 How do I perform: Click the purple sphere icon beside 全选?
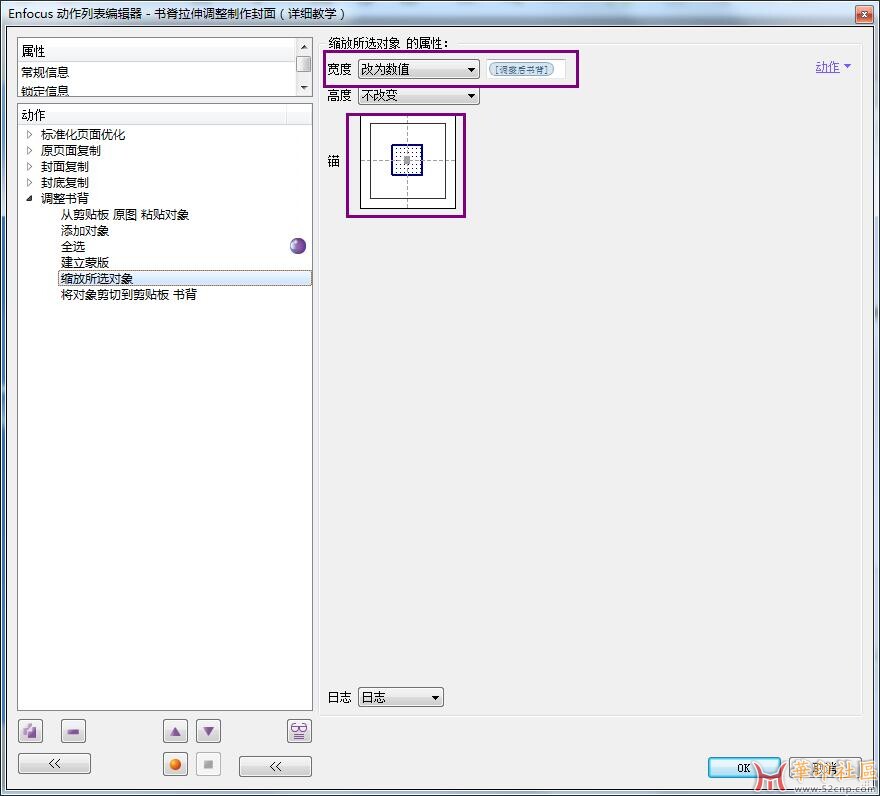click(298, 246)
